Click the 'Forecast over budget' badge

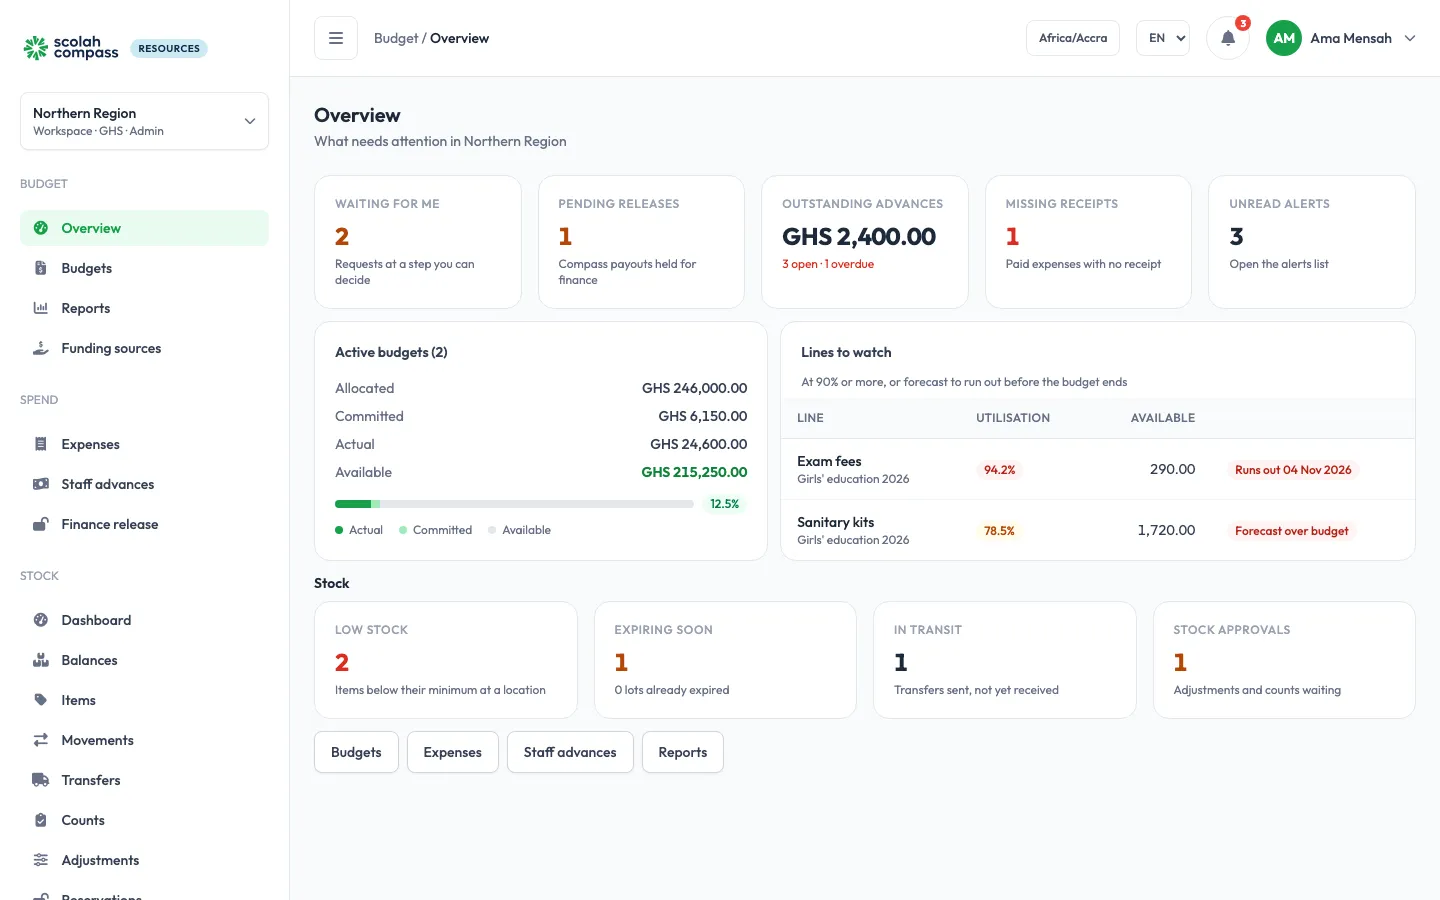point(1291,531)
